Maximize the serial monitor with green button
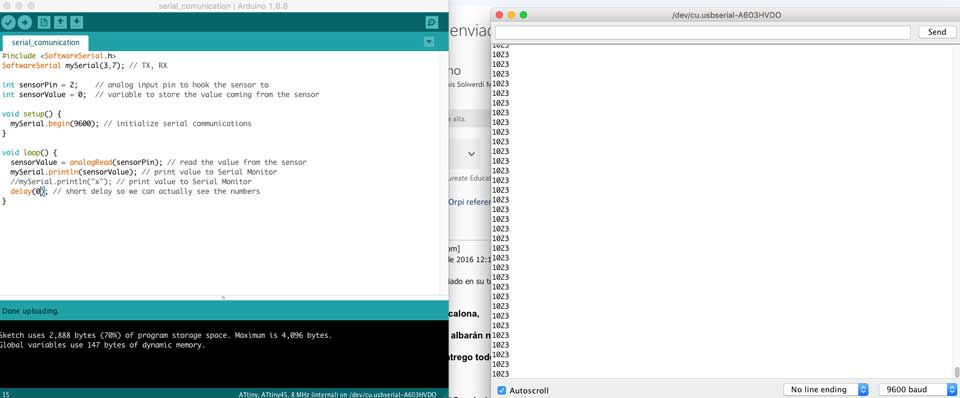This screenshot has width=960, height=398. point(523,15)
